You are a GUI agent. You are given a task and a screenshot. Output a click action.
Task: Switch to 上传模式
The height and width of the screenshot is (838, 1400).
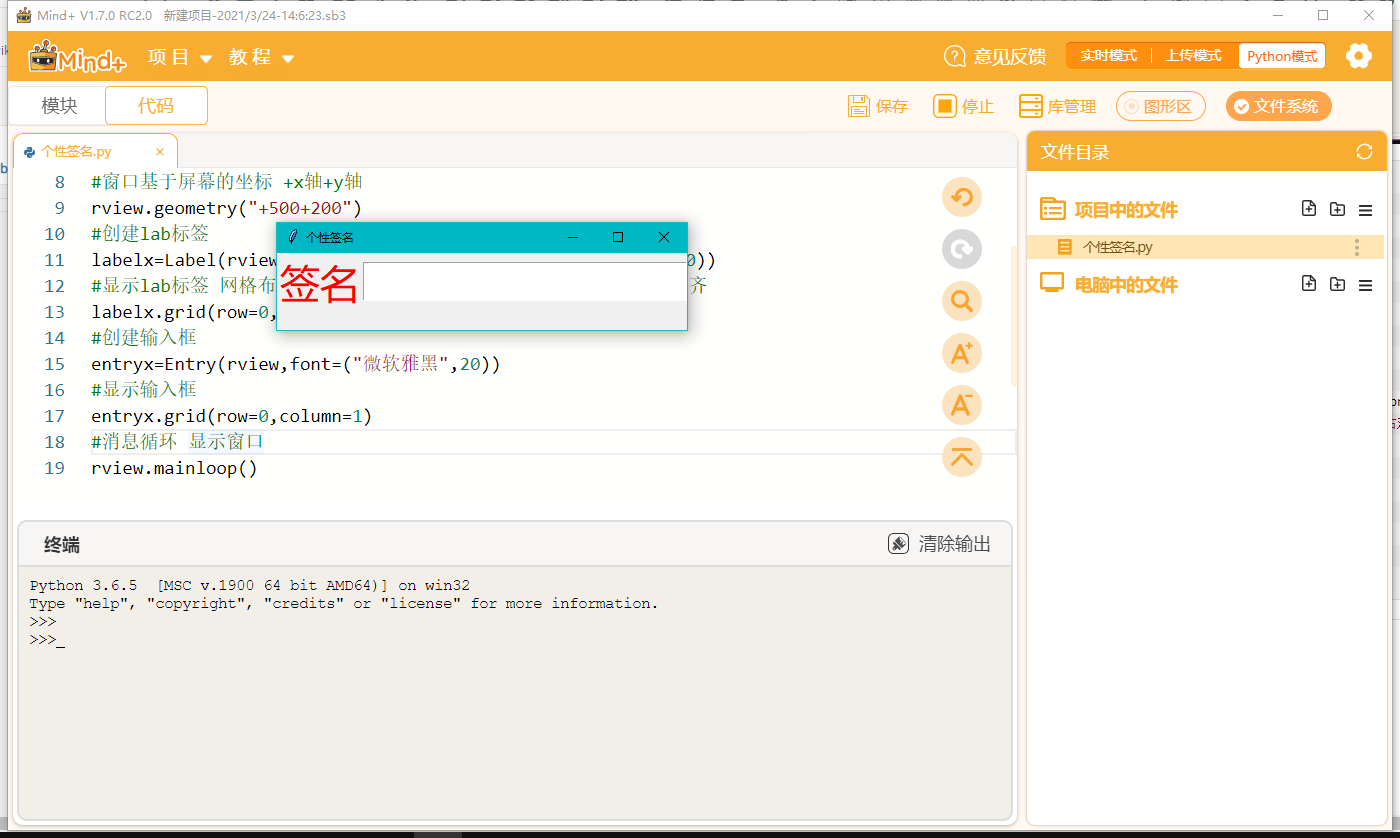point(1193,56)
